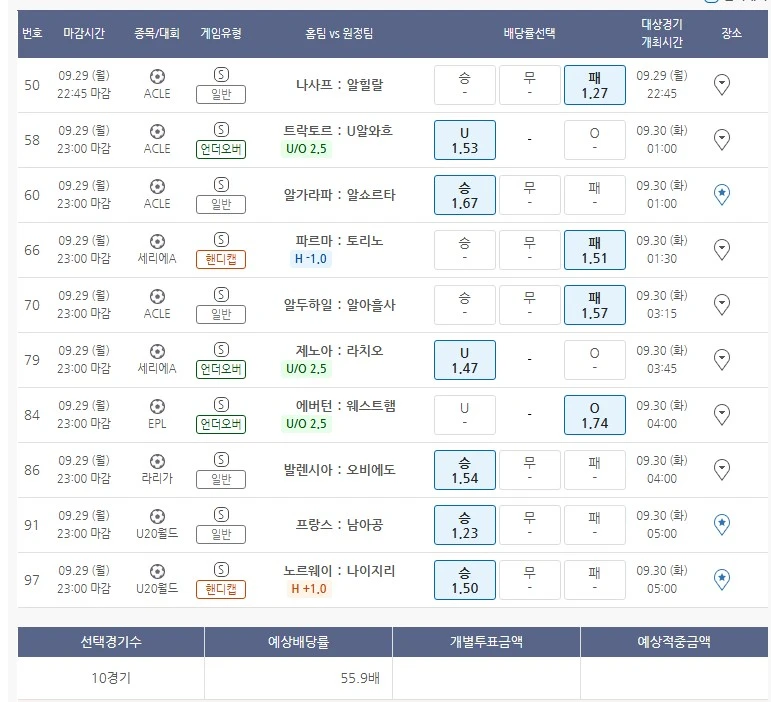Viewport: 771px width, 702px height.
Task: Open venue pin for 알두하일 vs 알아흘사
Action: click(x=721, y=304)
